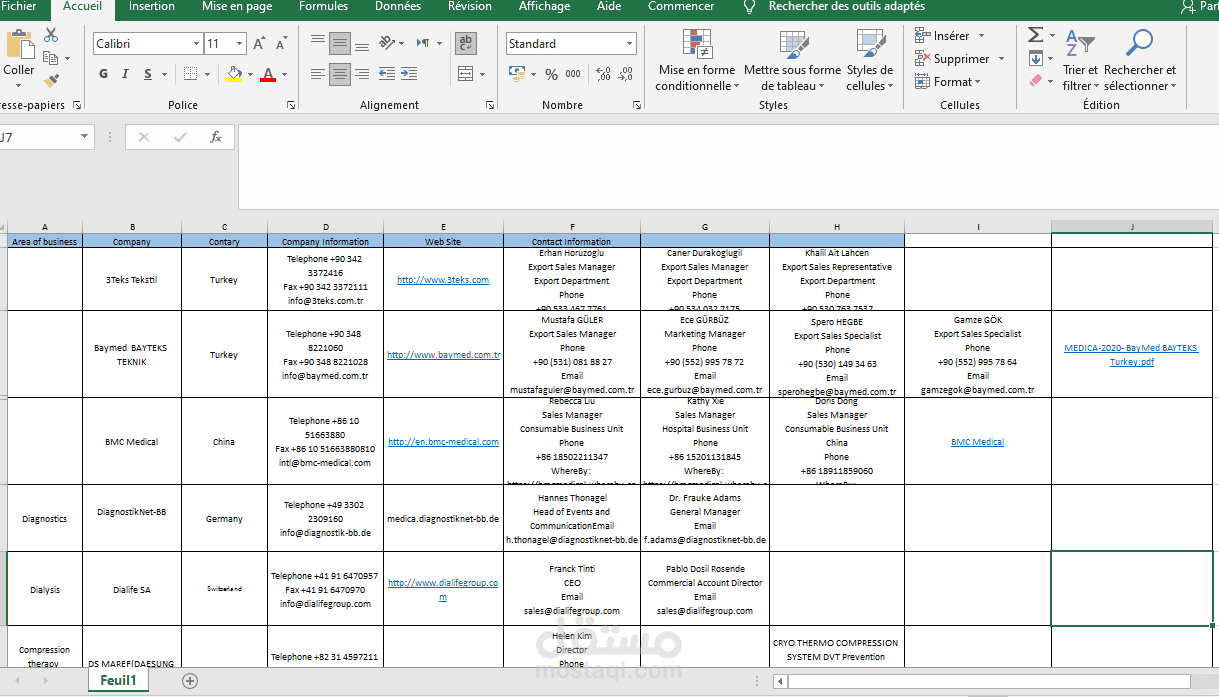The height and width of the screenshot is (697, 1219).
Task: Open fill color dropdown arrow
Action: [249, 75]
